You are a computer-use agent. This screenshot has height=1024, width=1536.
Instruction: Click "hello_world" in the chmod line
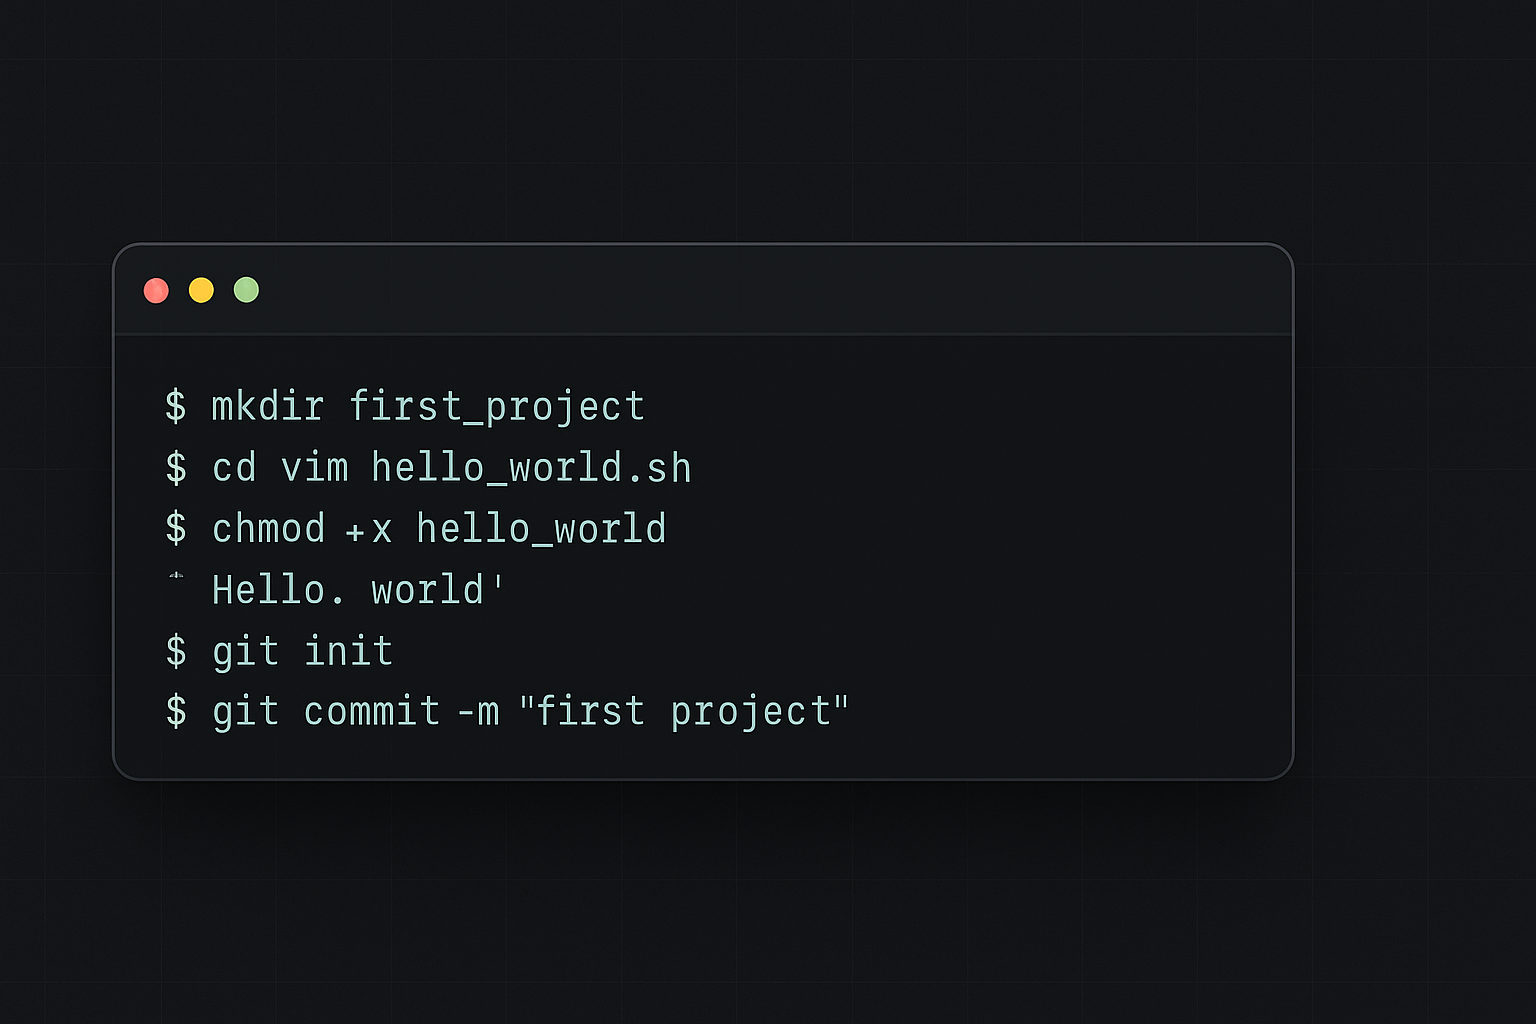[541, 529]
